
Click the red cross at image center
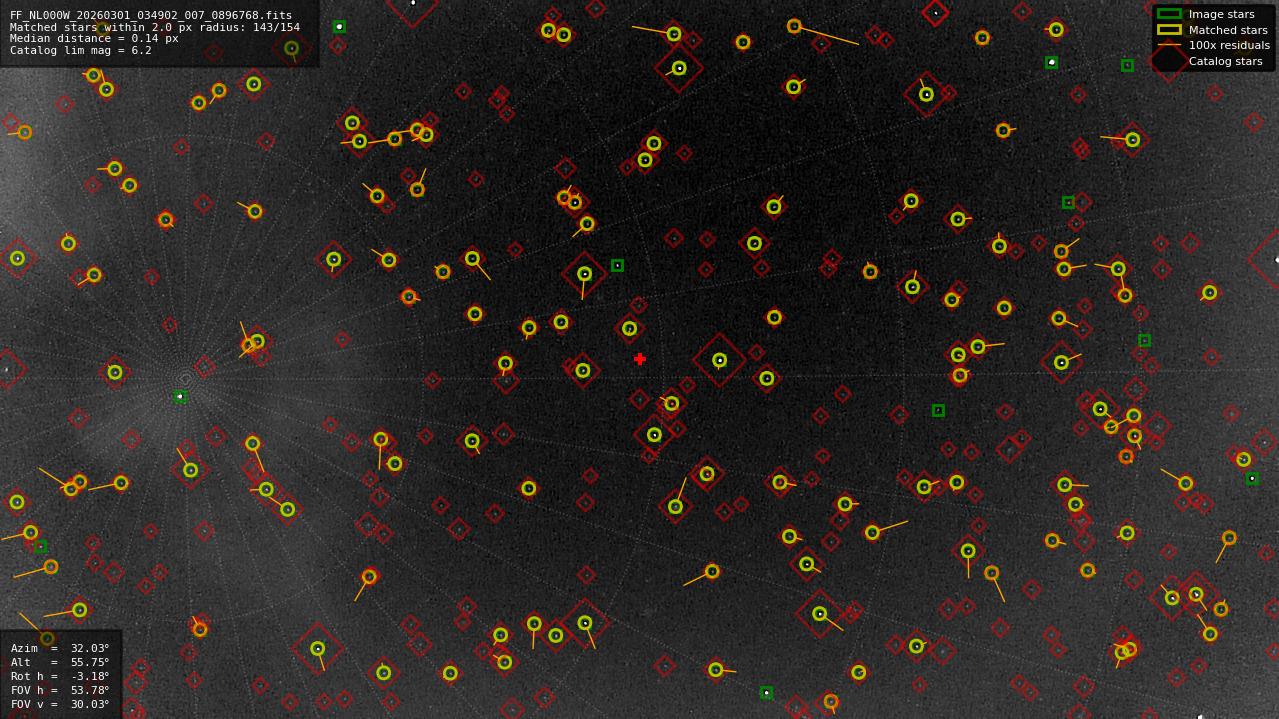point(640,359)
